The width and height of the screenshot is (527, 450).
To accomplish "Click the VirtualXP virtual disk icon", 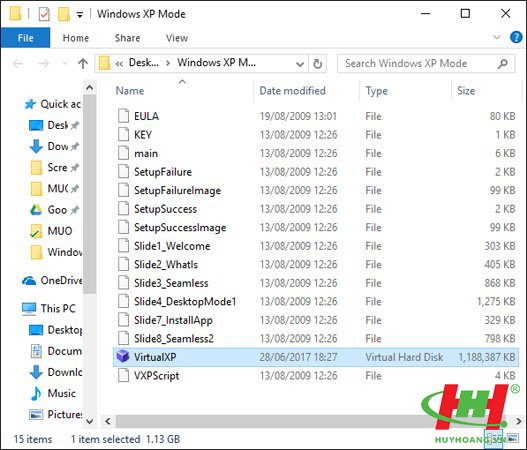I will point(123,356).
